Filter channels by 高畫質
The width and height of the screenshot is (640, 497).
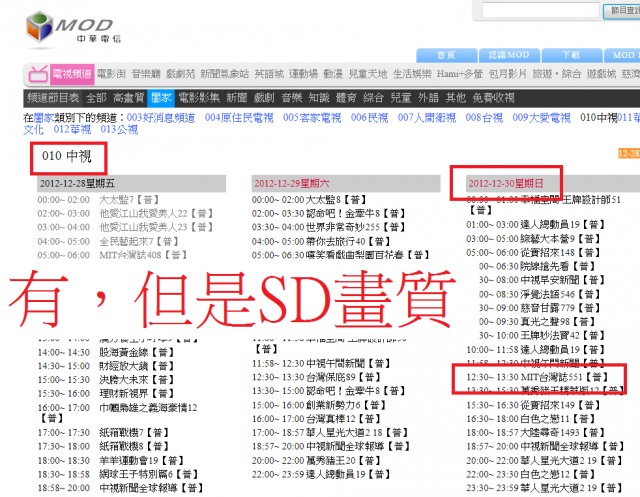coord(129,98)
